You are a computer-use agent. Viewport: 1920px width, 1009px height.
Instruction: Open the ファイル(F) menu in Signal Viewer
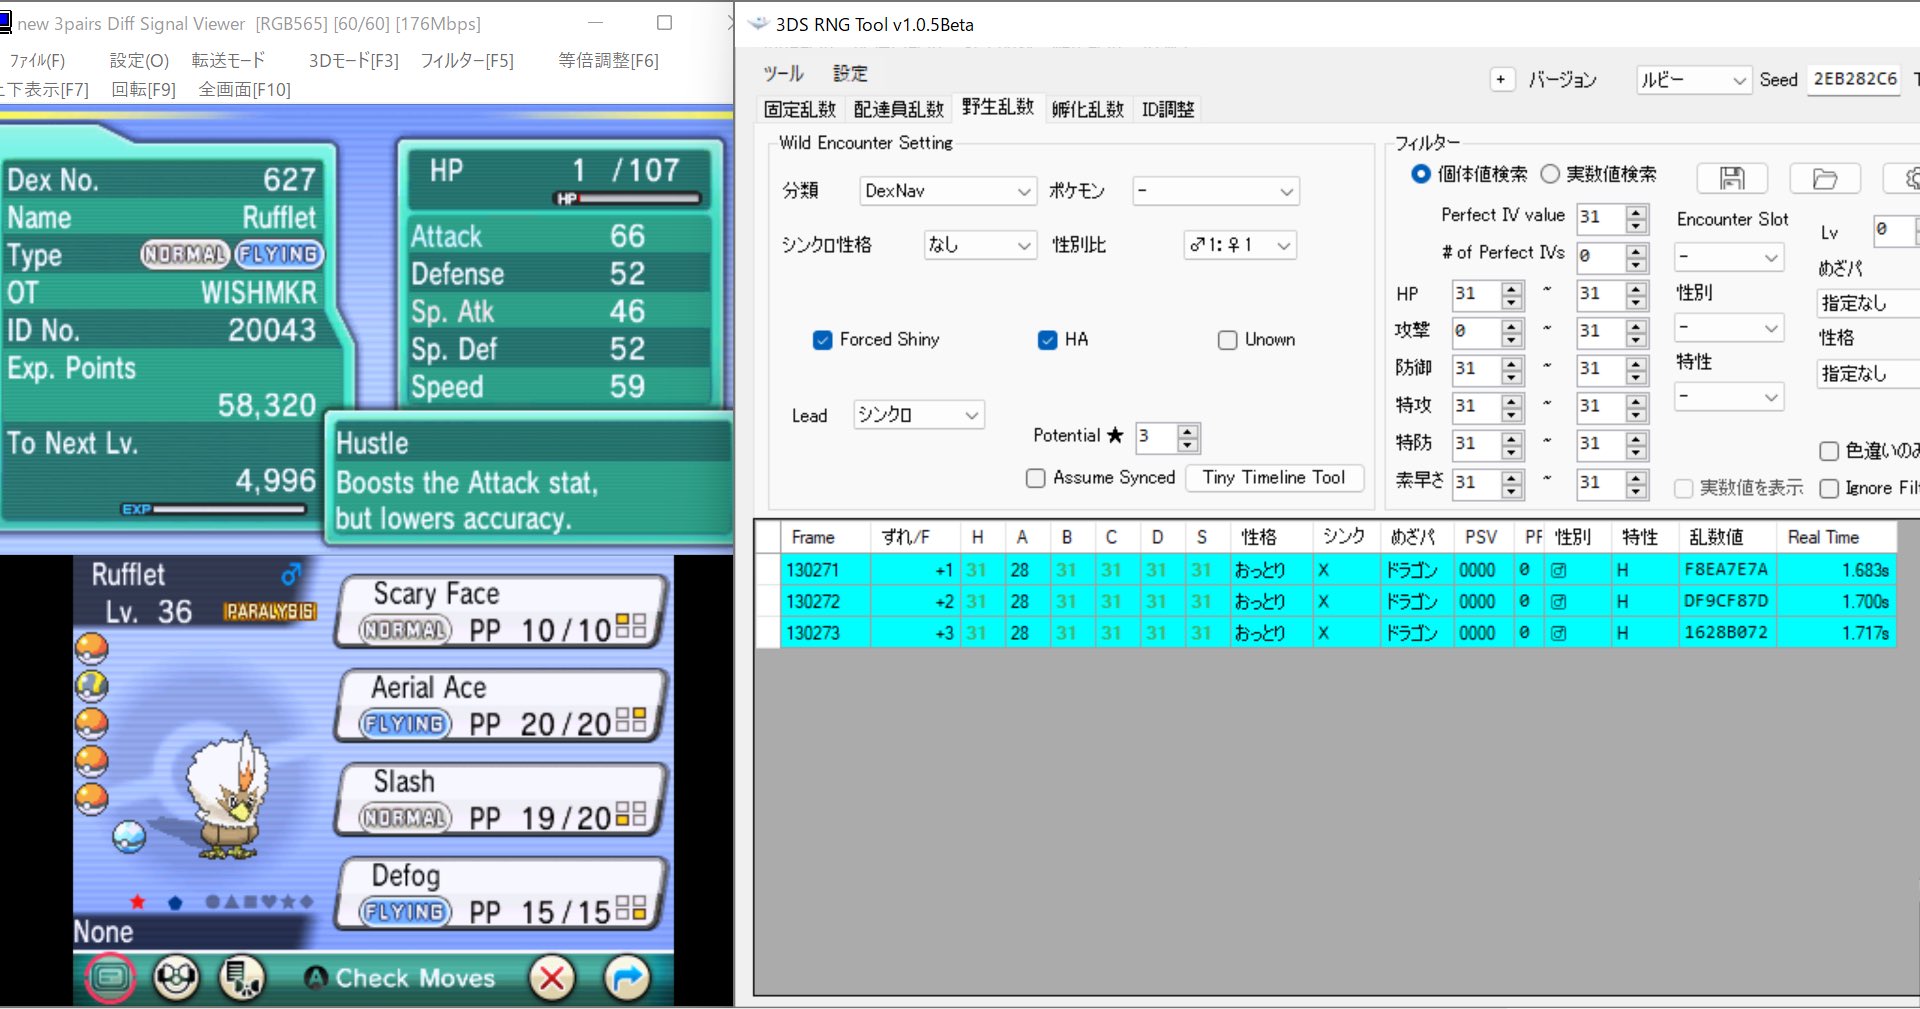click(37, 61)
